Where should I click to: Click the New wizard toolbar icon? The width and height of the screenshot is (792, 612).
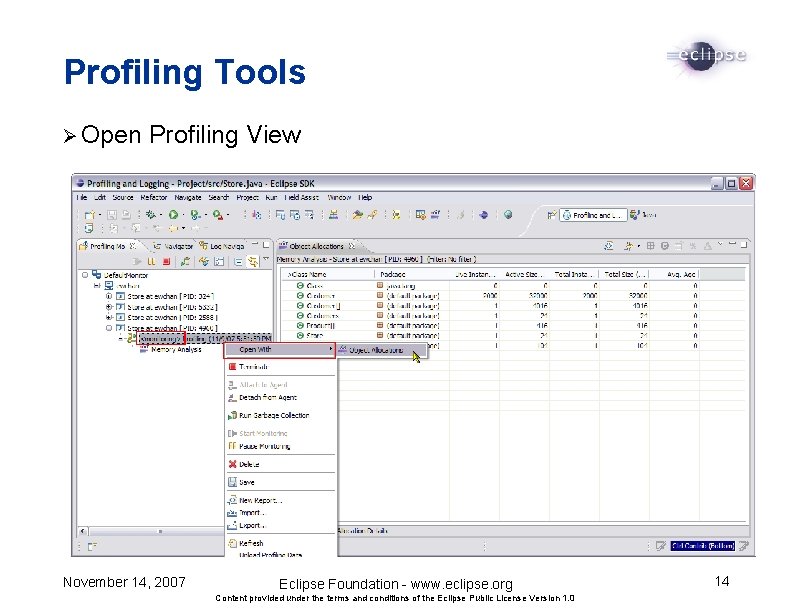point(89,215)
